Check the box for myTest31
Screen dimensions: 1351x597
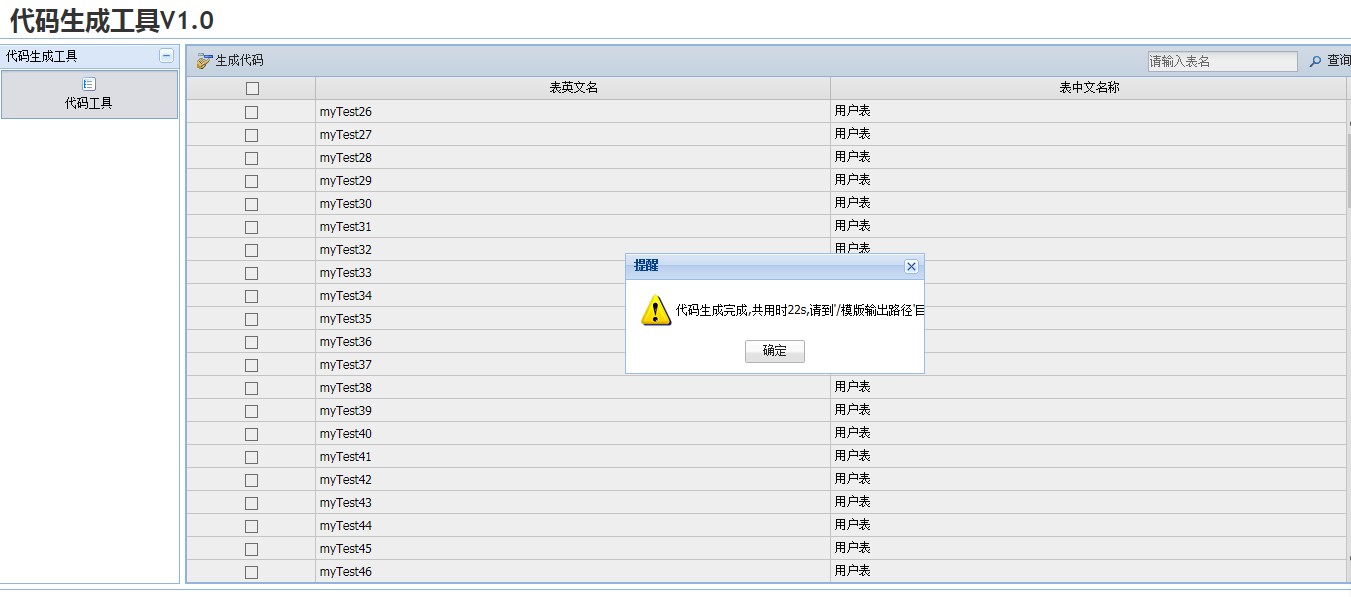pos(252,227)
